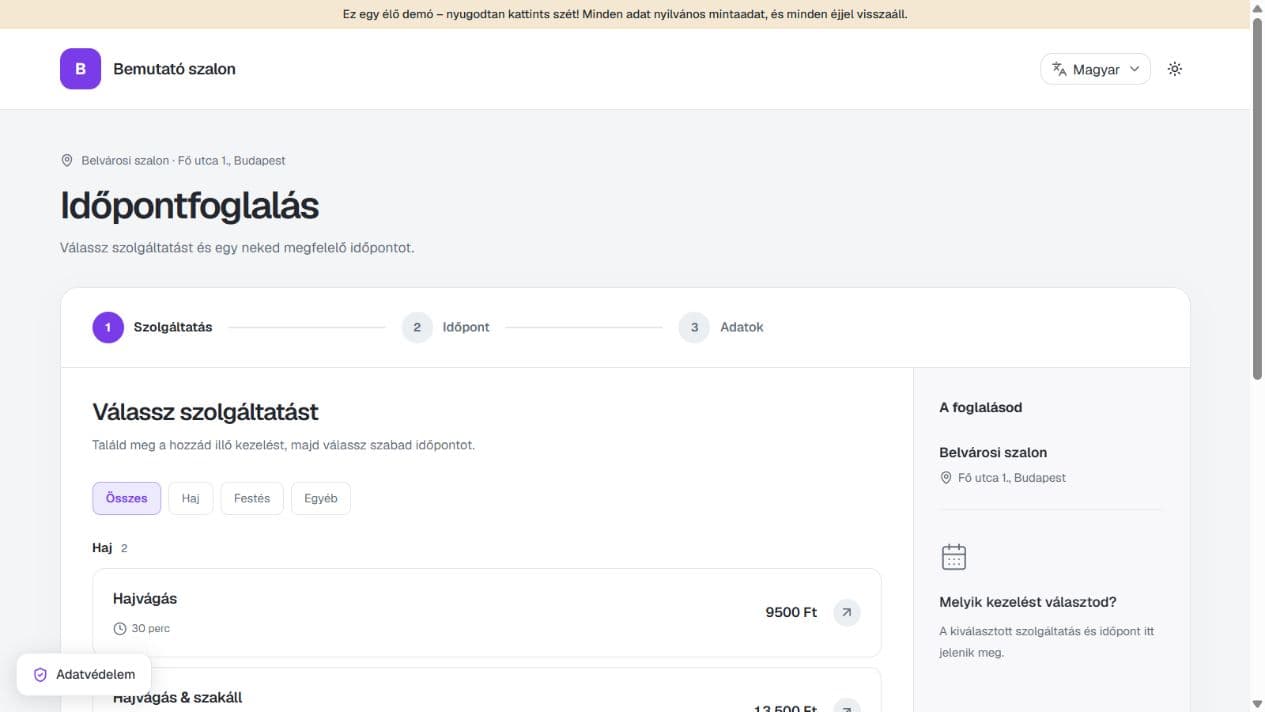Screen dimensions: 1265x712
Task: Go to step 2 Időpont
Action: [x=446, y=327]
